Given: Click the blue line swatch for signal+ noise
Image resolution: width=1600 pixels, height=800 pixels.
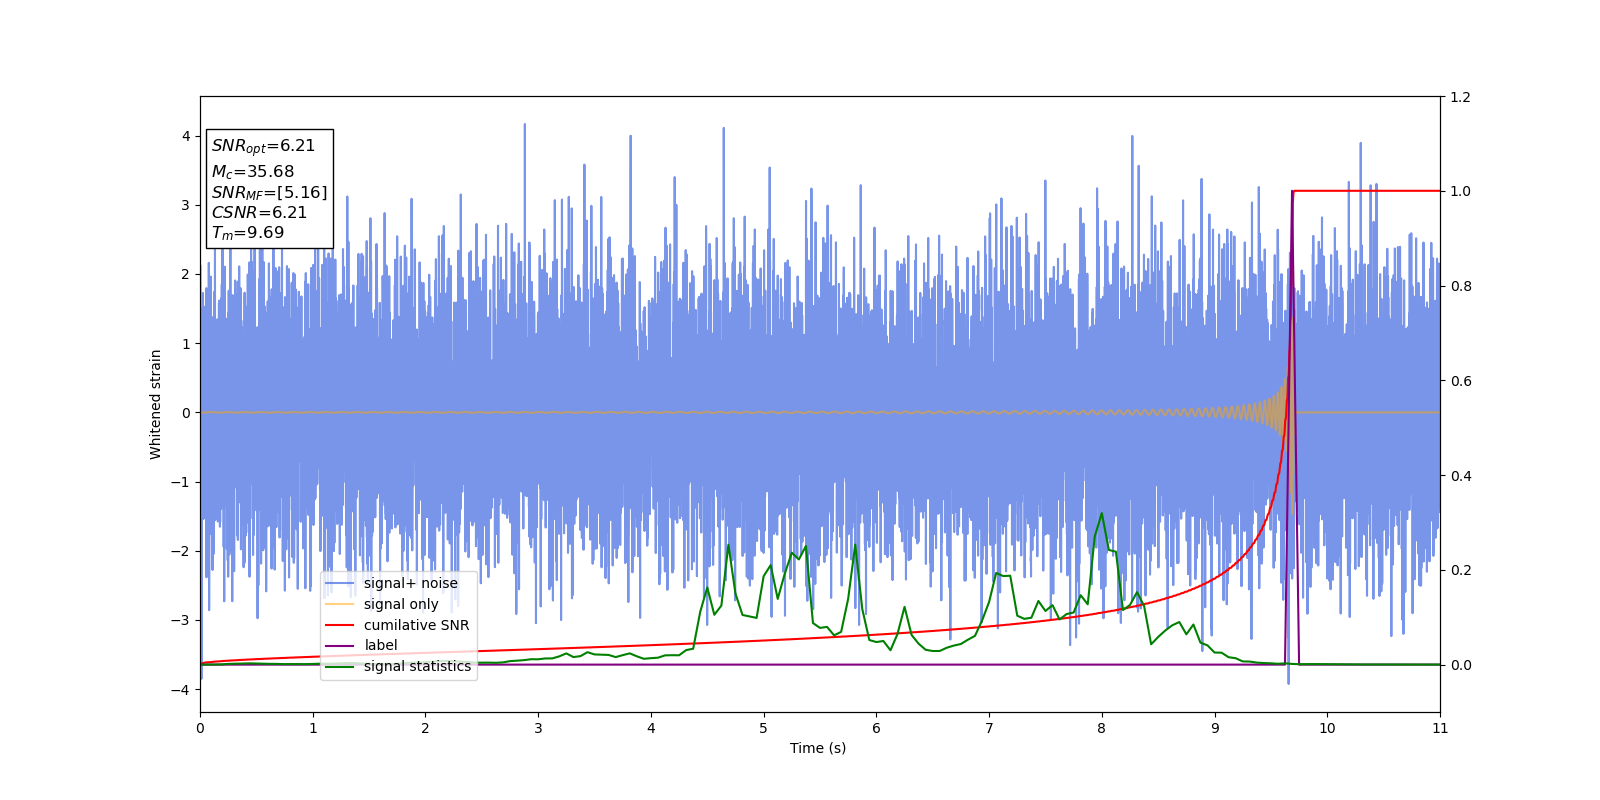Looking at the screenshot, I should (340, 583).
